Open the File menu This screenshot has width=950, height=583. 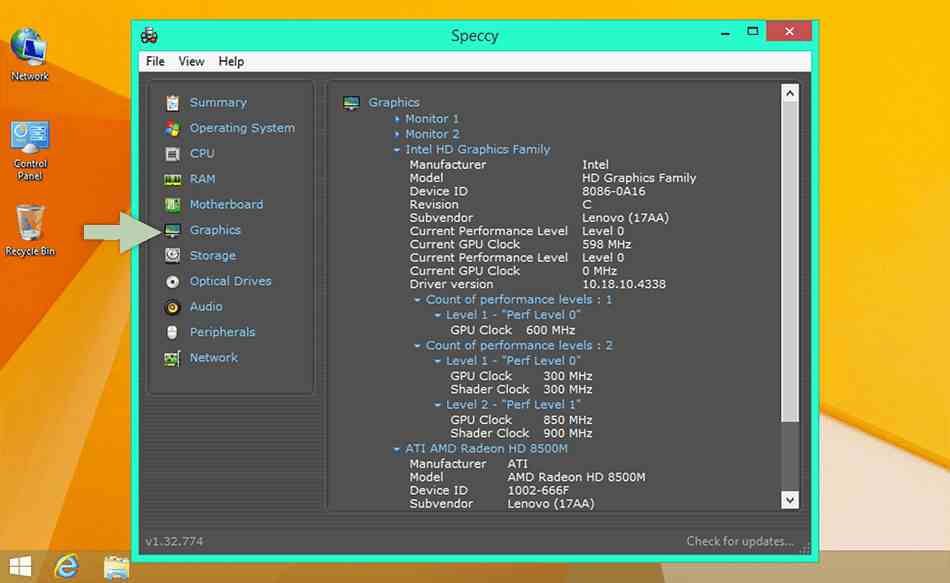155,61
